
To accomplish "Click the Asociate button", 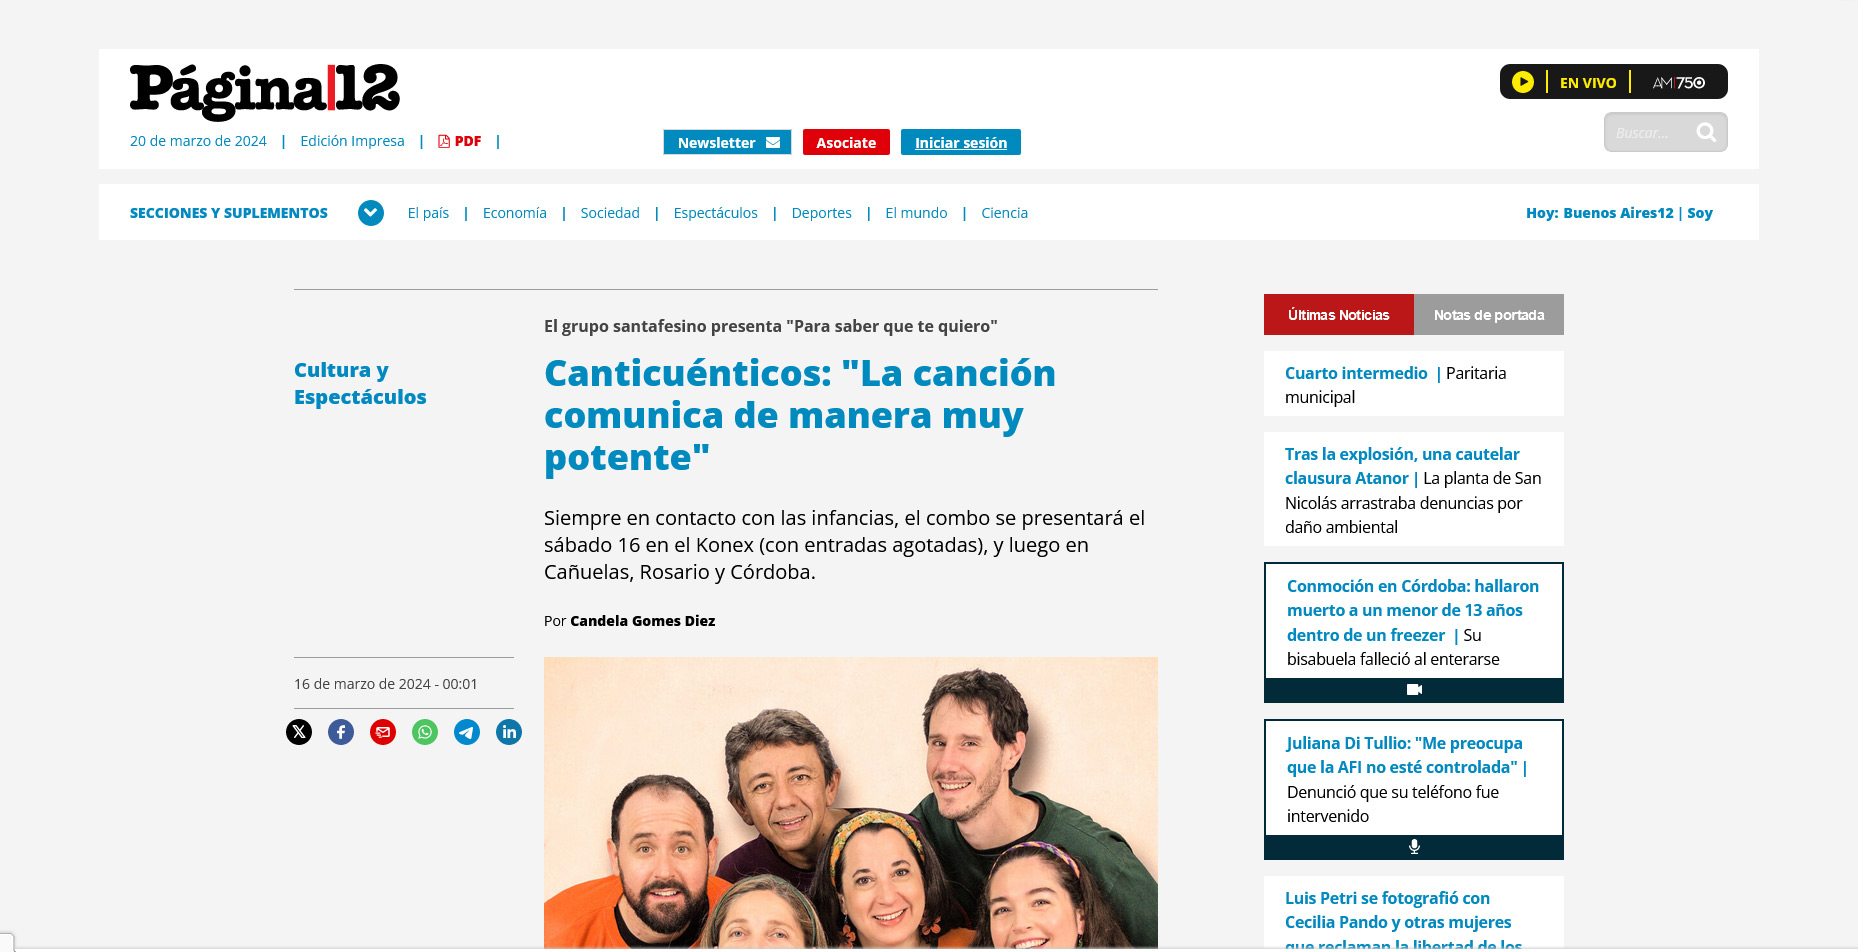I will (x=846, y=142).
